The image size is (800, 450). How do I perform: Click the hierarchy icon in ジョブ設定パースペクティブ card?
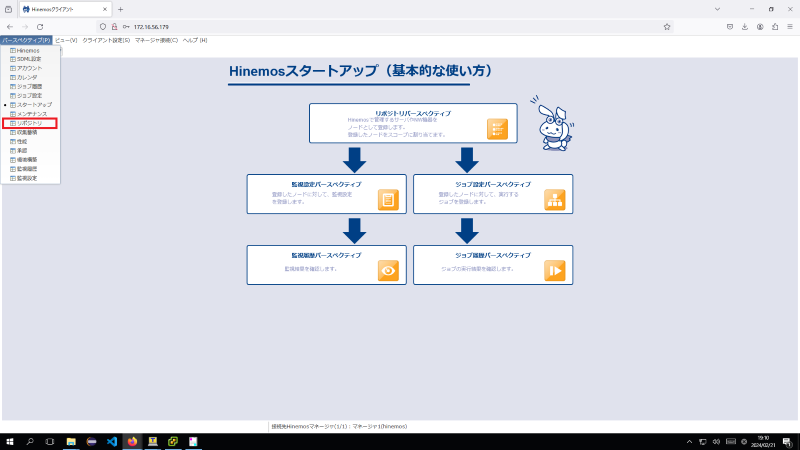click(555, 199)
